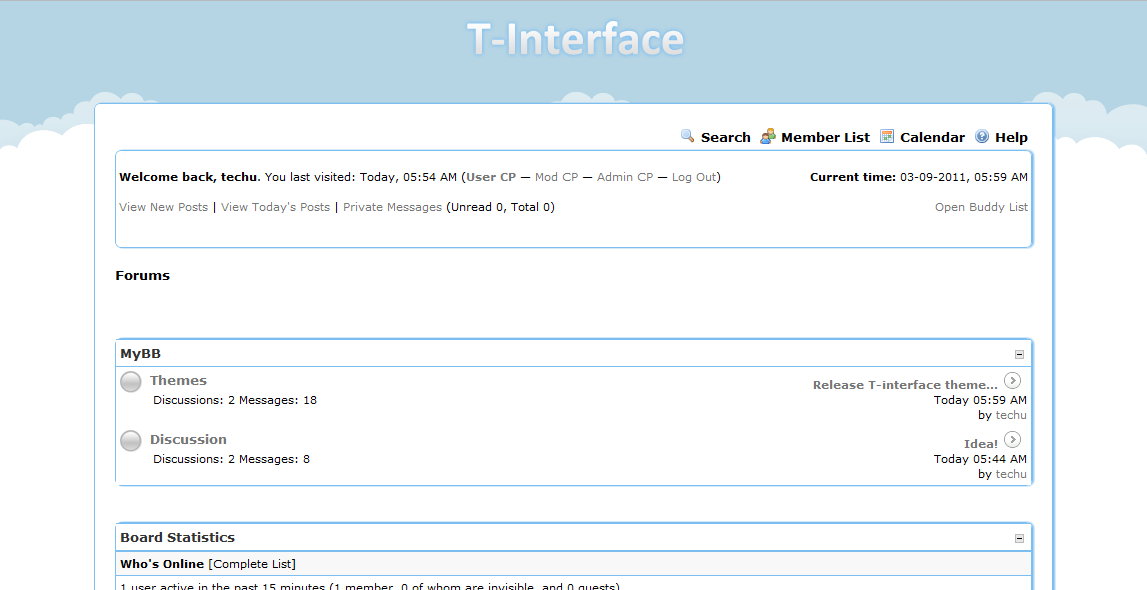Open the Themes forum title

(x=178, y=380)
